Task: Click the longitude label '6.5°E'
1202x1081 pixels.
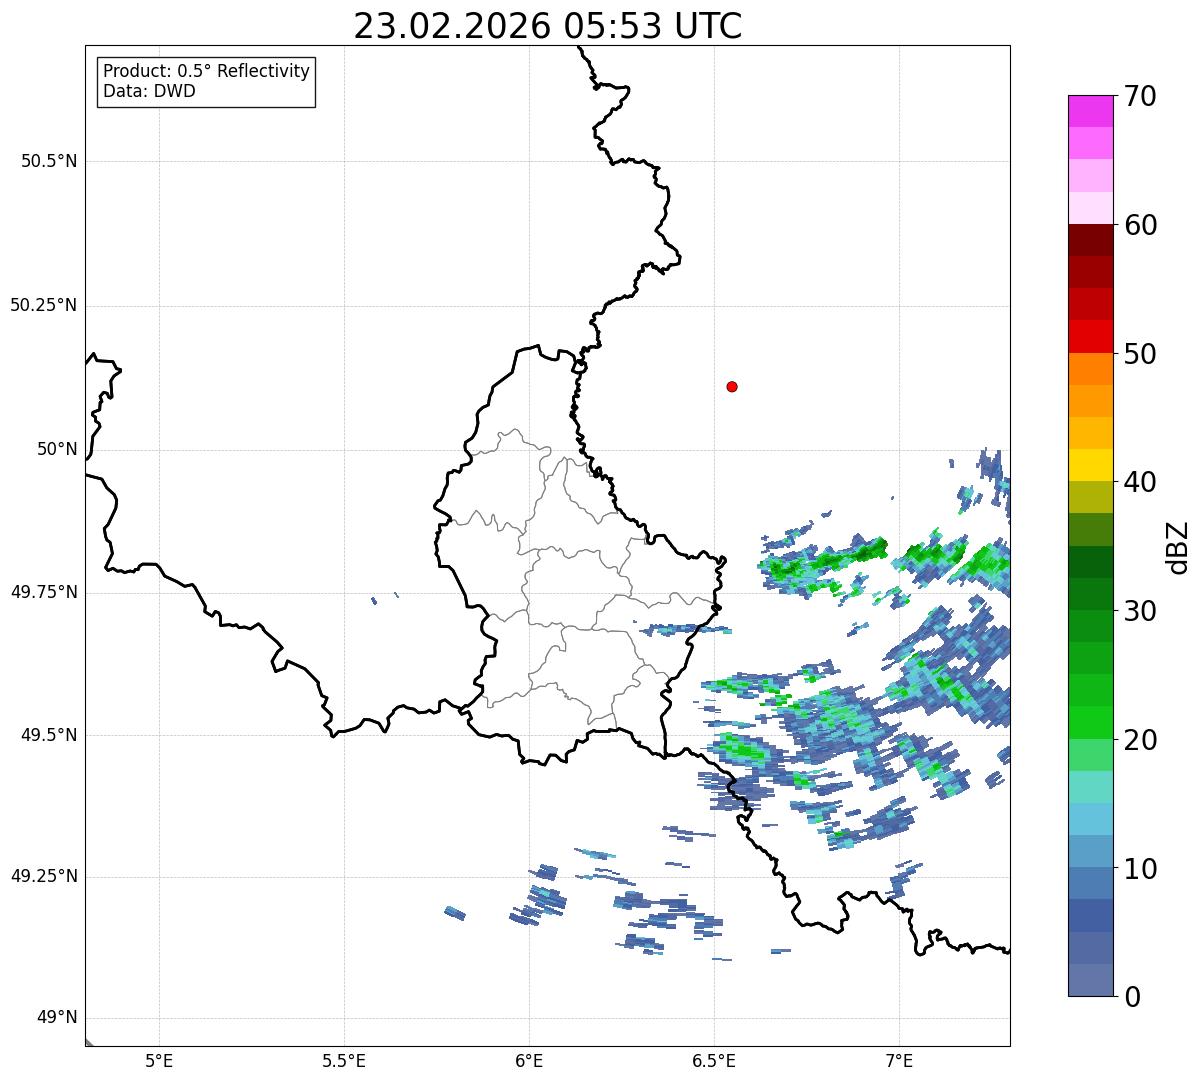Action: [714, 1061]
